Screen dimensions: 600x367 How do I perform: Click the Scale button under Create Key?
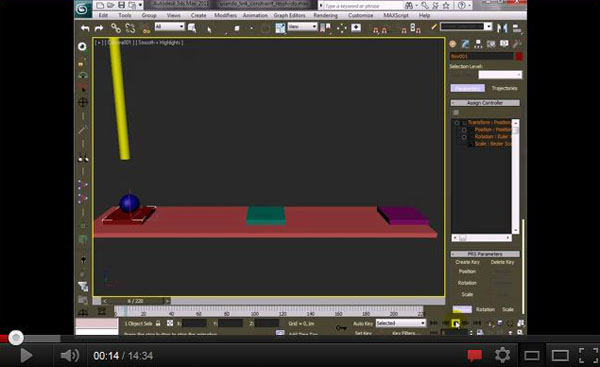[467, 294]
